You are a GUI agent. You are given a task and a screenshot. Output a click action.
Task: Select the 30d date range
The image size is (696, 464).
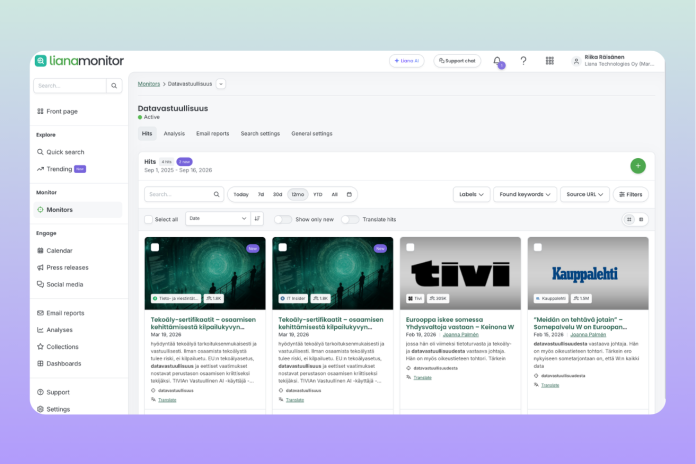(x=277, y=194)
